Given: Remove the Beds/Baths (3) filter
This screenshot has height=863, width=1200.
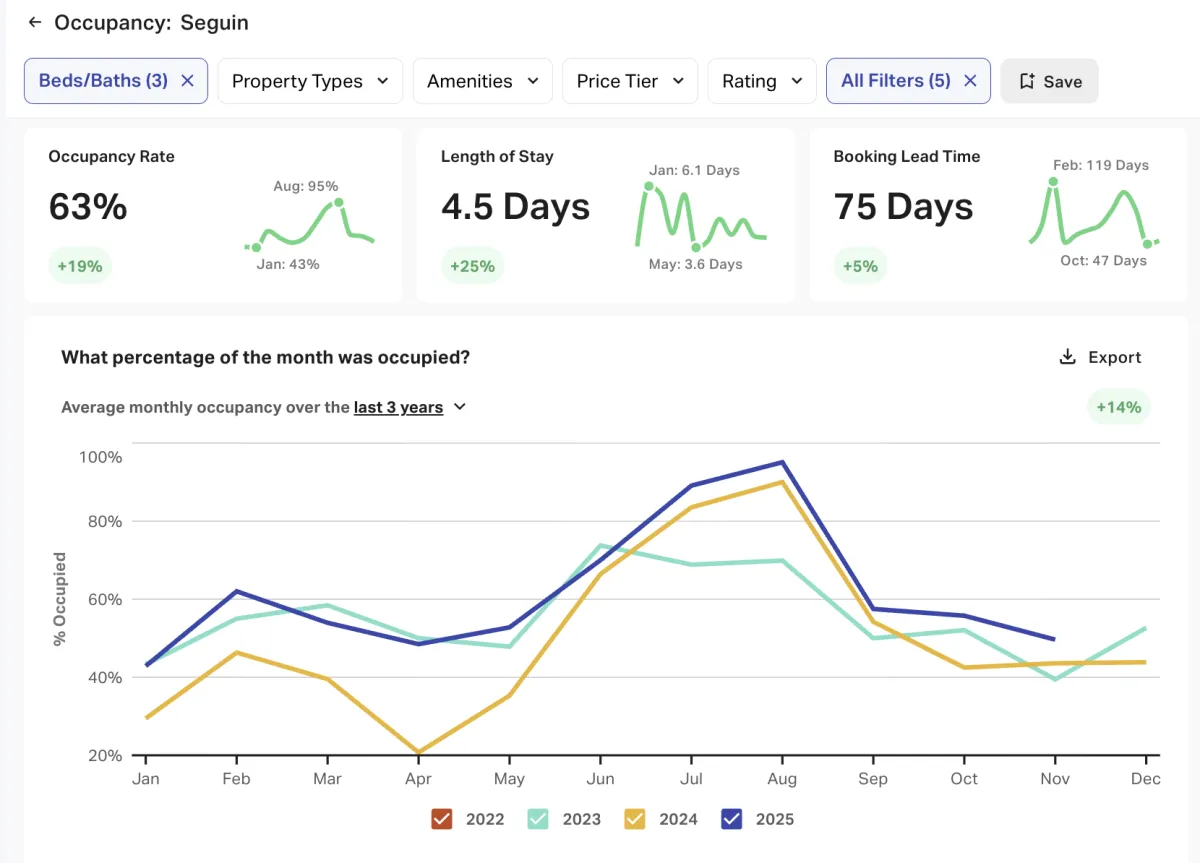Looking at the screenshot, I should (187, 81).
